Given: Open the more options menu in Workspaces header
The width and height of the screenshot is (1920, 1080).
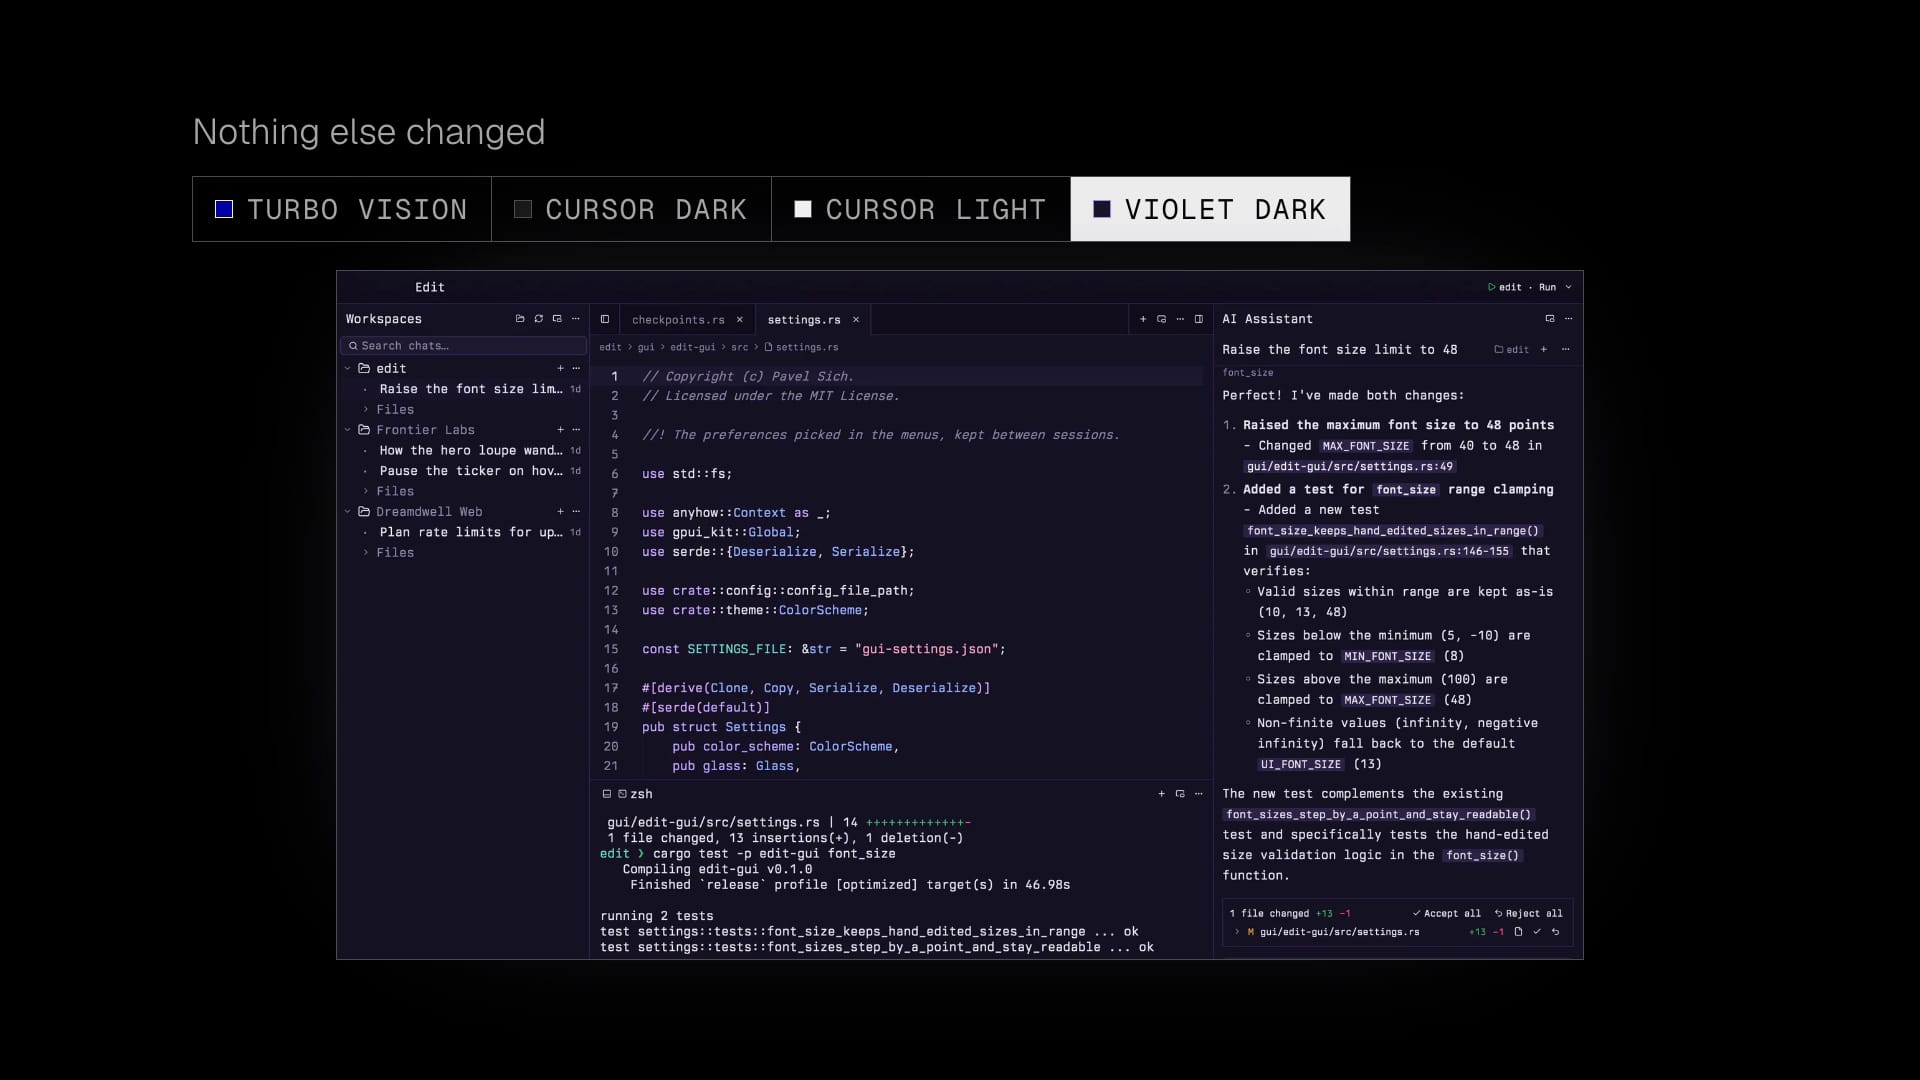Looking at the screenshot, I should tap(576, 319).
